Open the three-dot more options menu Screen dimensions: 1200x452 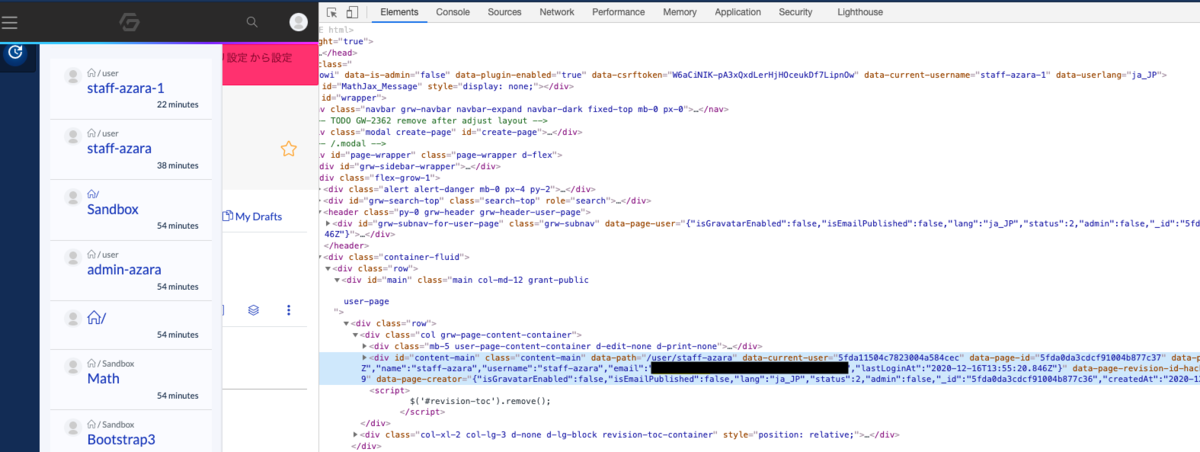[289, 310]
